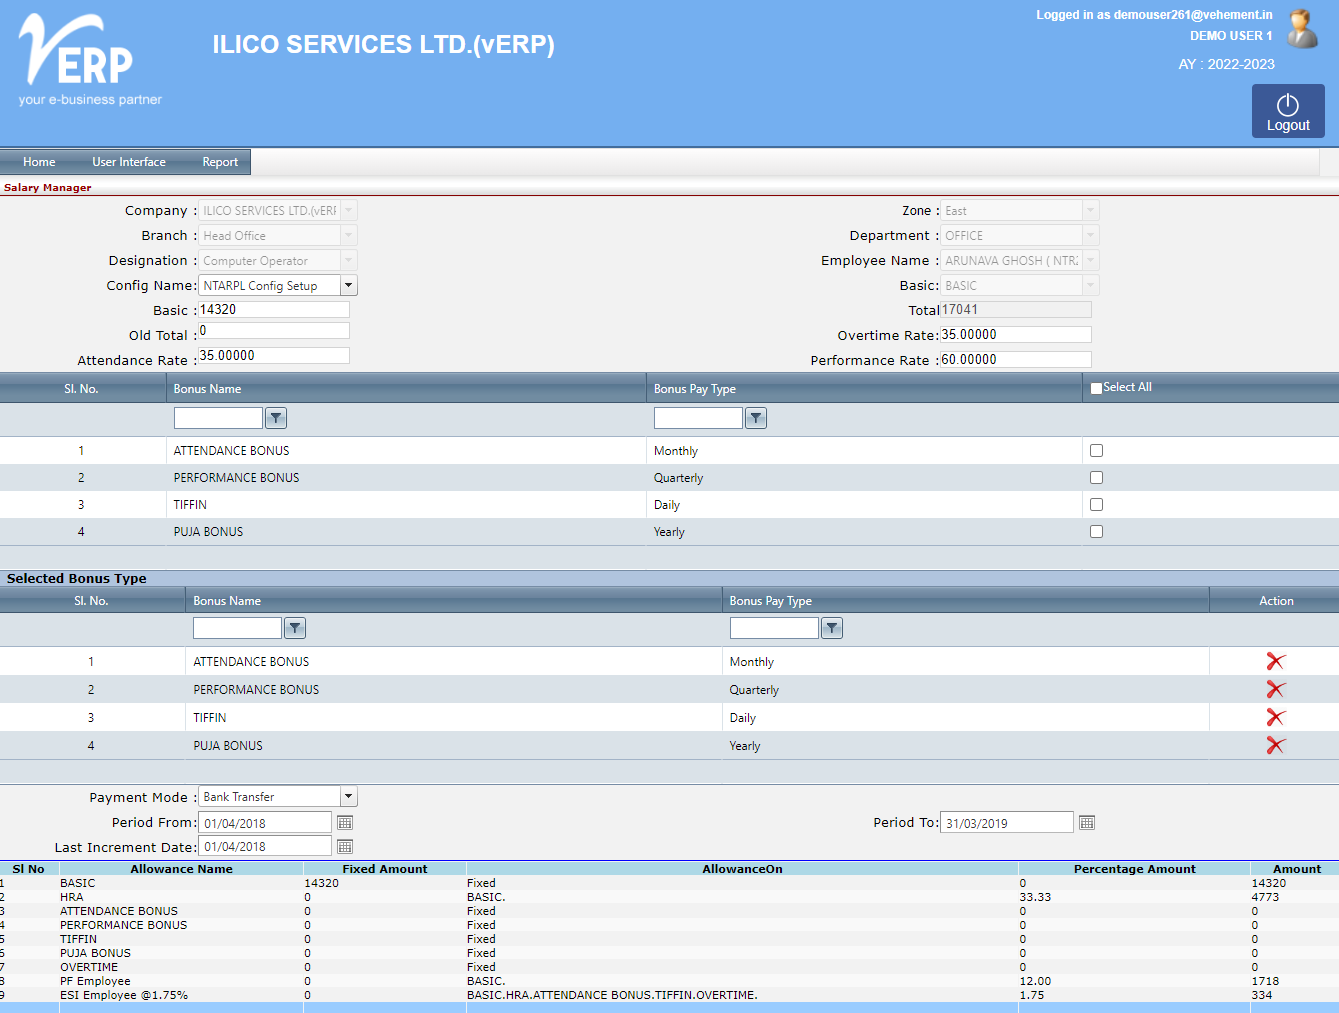Expand the Payment Mode dropdown

coord(348,796)
